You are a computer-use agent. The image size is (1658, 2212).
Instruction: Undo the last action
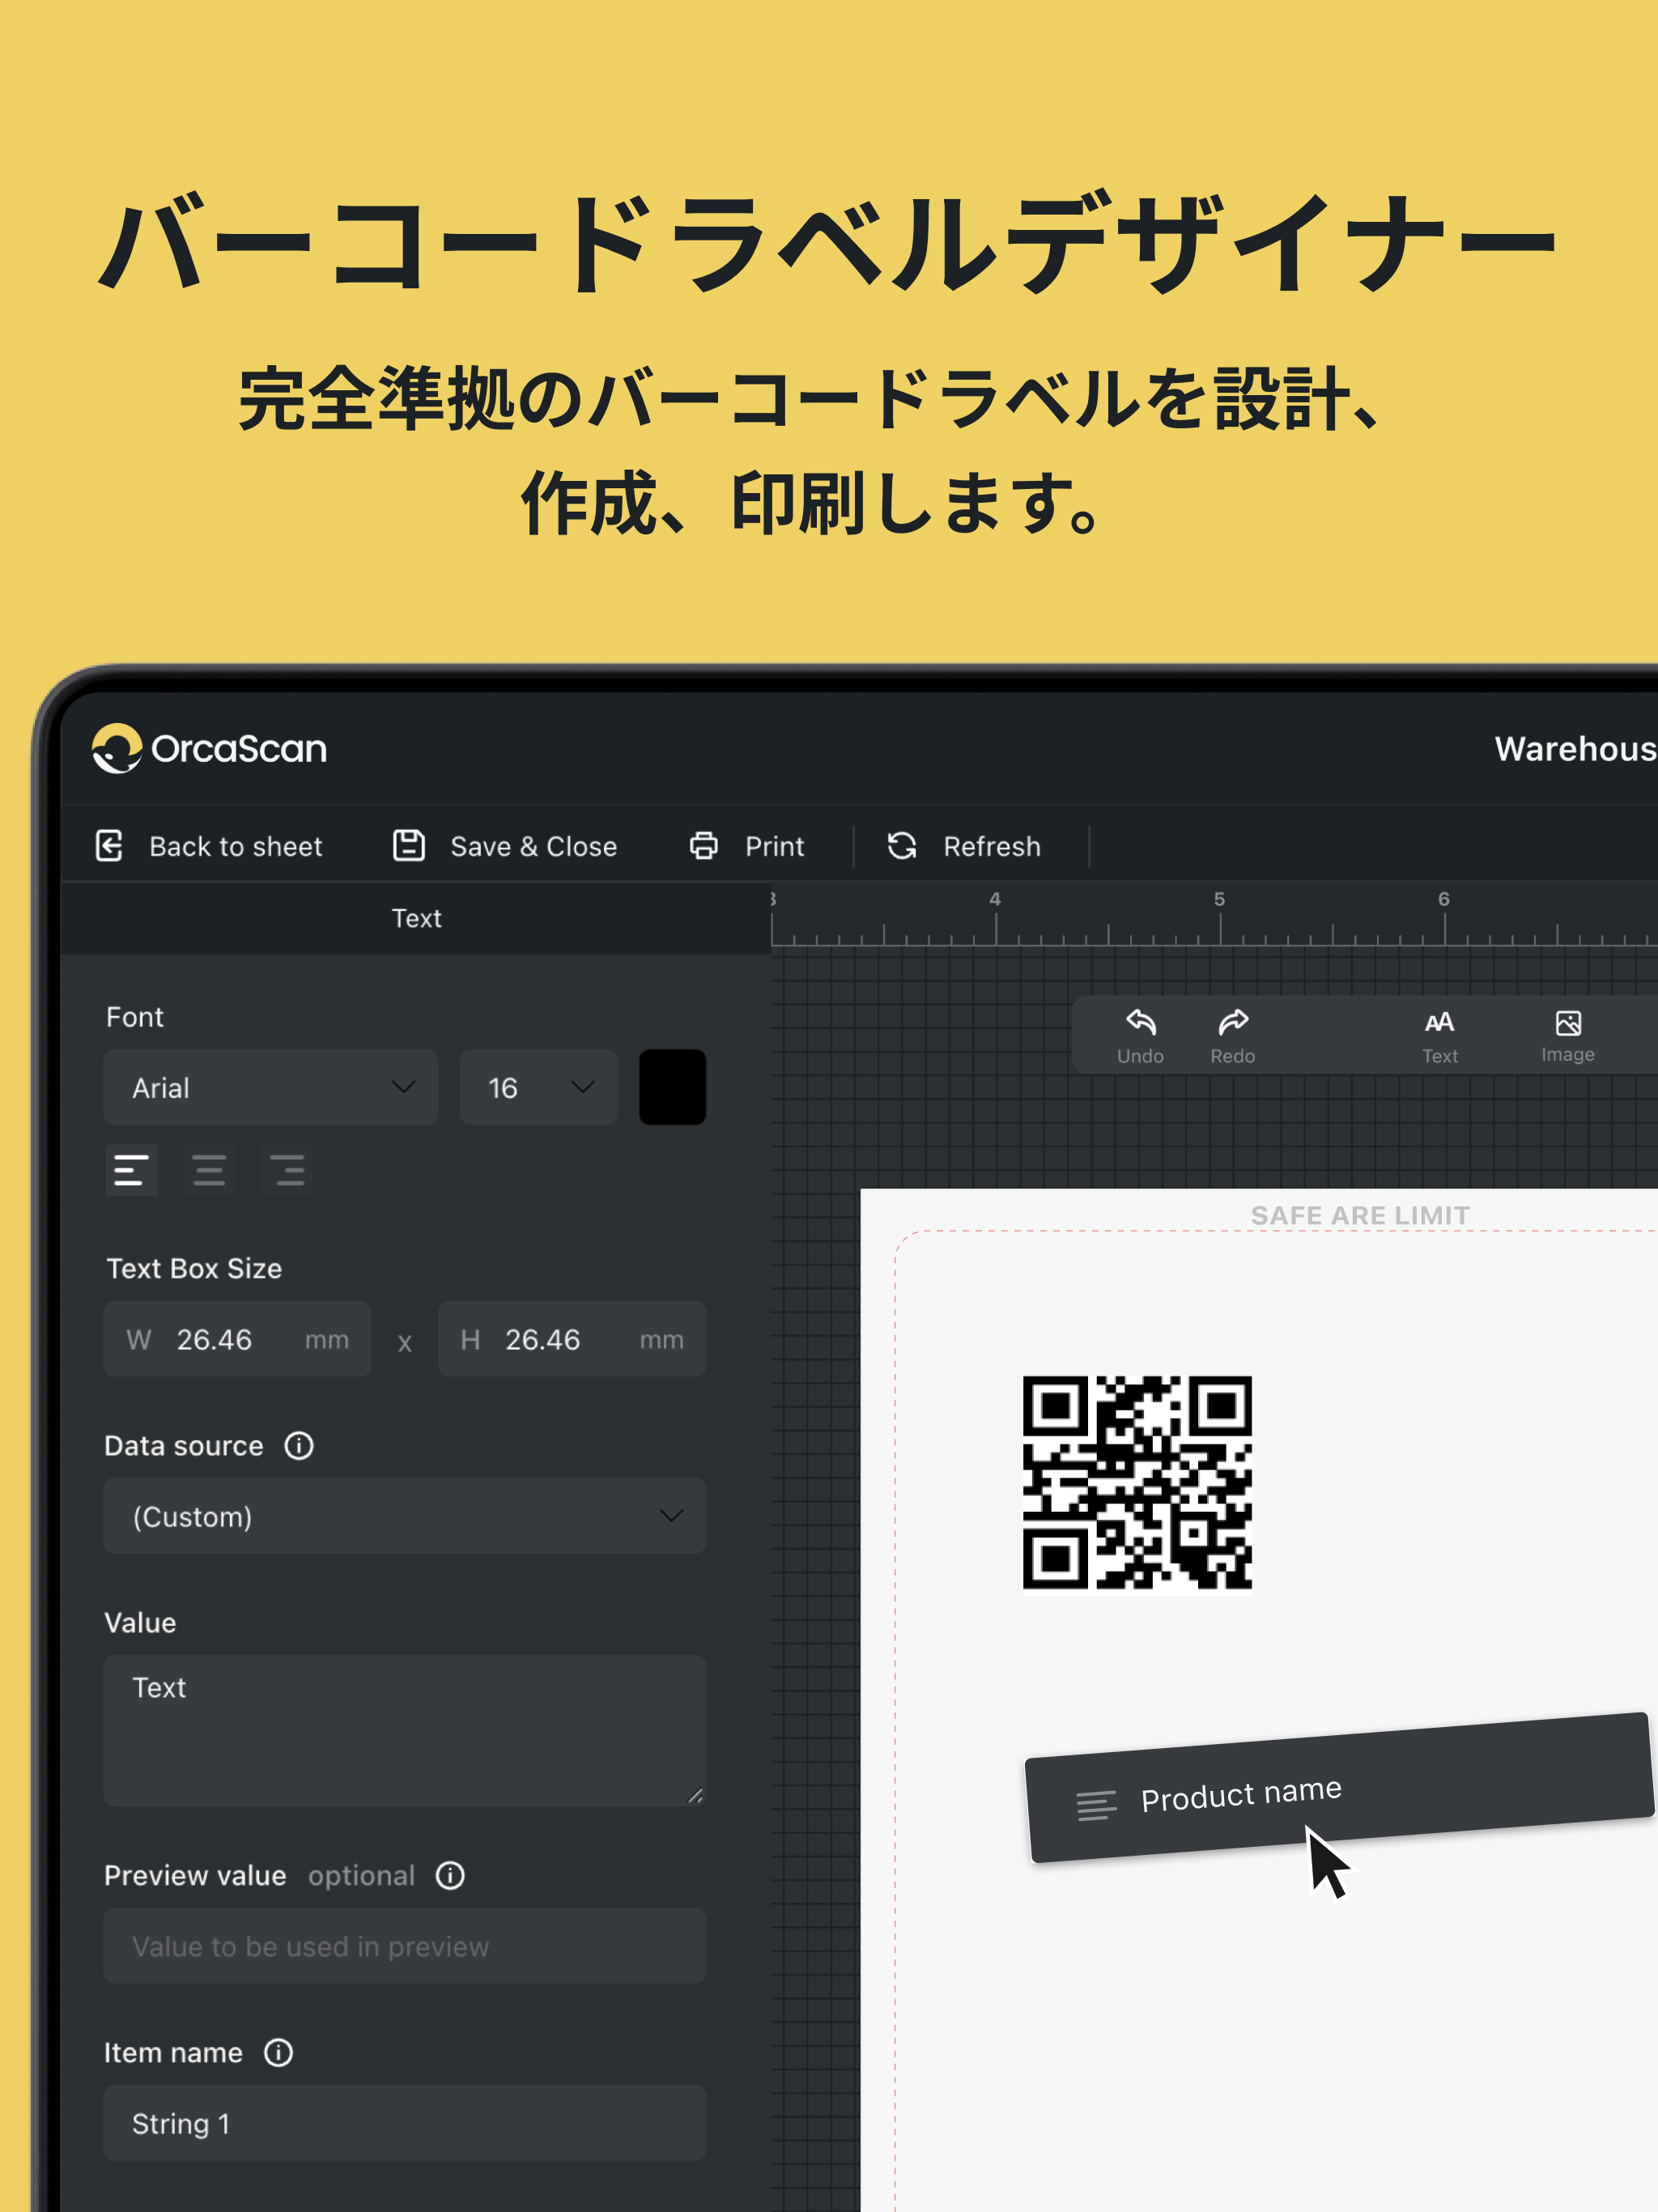tap(1140, 1036)
